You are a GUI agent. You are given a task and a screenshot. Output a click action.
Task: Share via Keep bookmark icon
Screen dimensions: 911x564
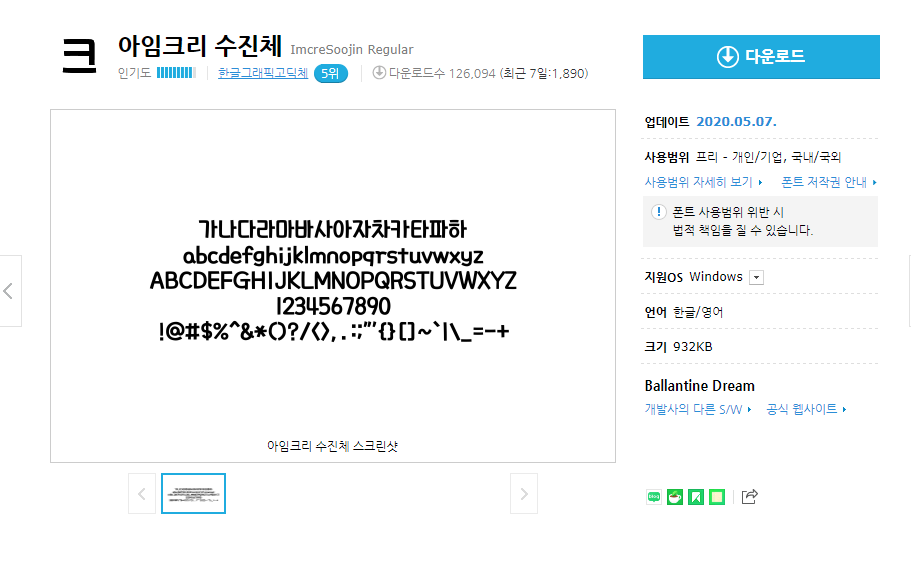click(x=695, y=497)
